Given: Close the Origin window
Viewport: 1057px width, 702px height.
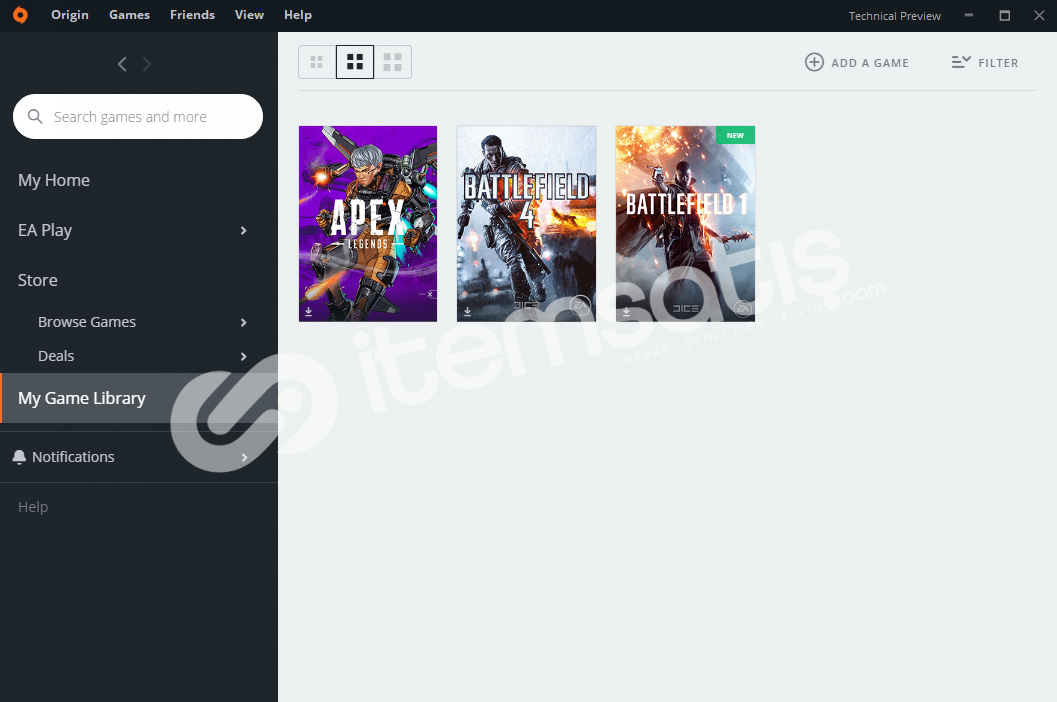Looking at the screenshot, I should click(x=1039, y=15).
